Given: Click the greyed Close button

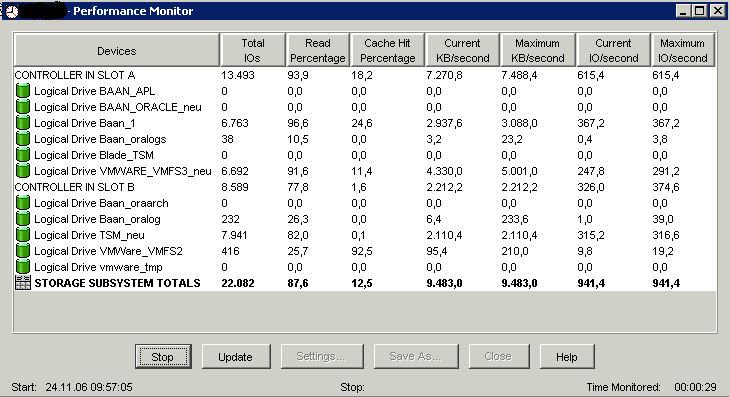Looking at the screenshot, I should click(x=499, y=357).
